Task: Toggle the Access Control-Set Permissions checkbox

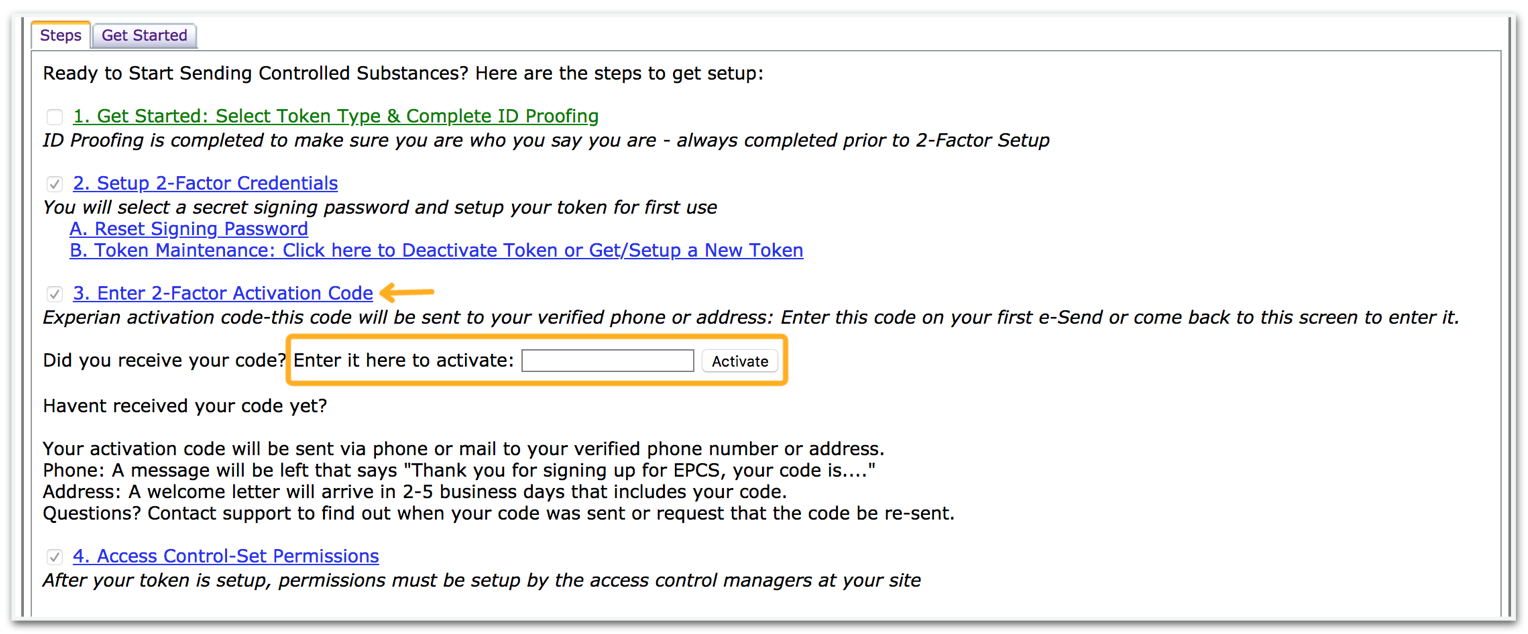Action: coord(55,557)
